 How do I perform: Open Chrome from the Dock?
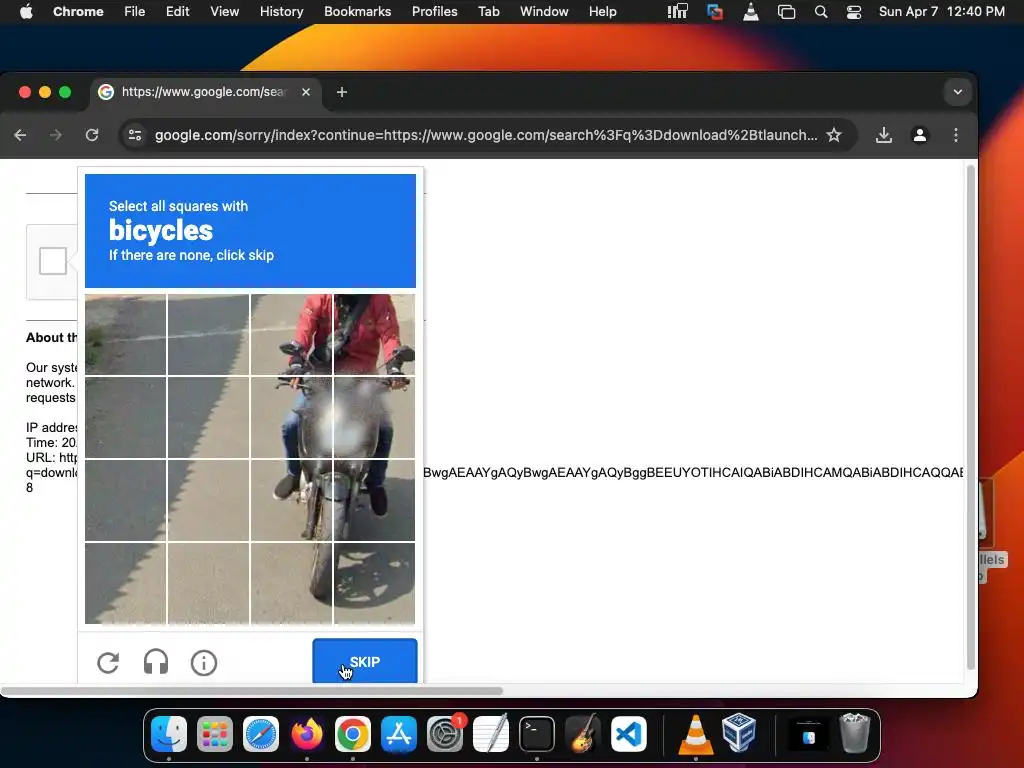pos(353,734)
